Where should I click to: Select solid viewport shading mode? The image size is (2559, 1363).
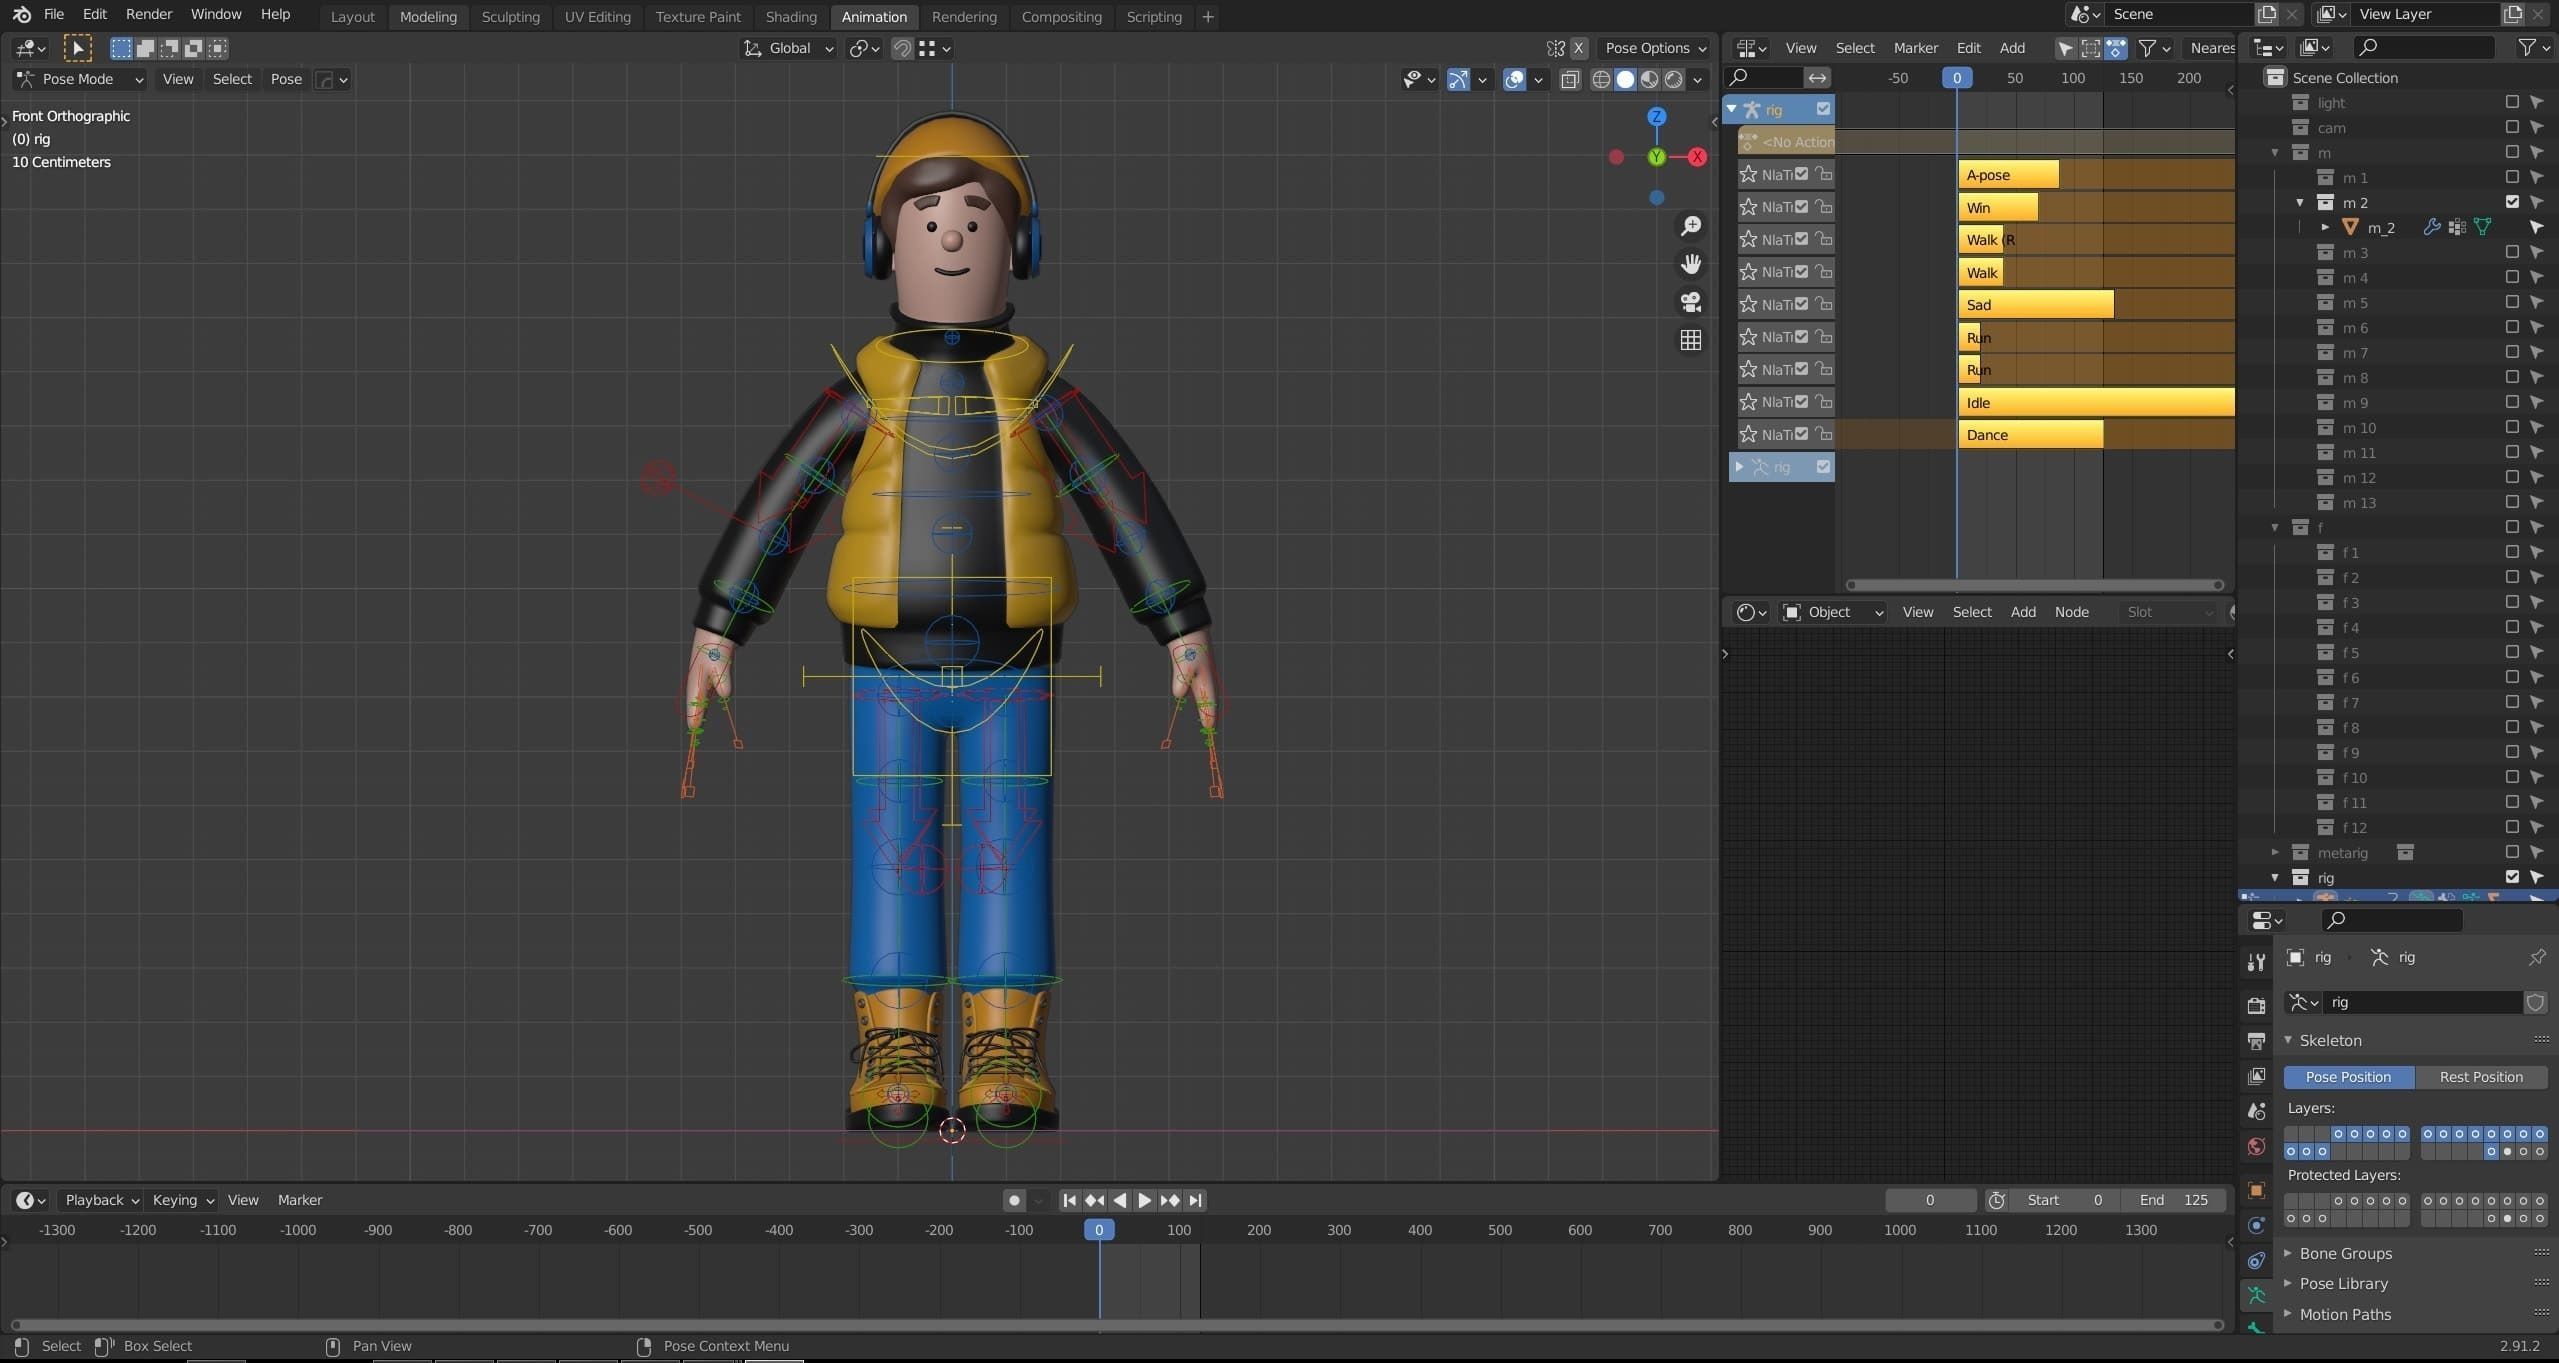point(1625,79)
